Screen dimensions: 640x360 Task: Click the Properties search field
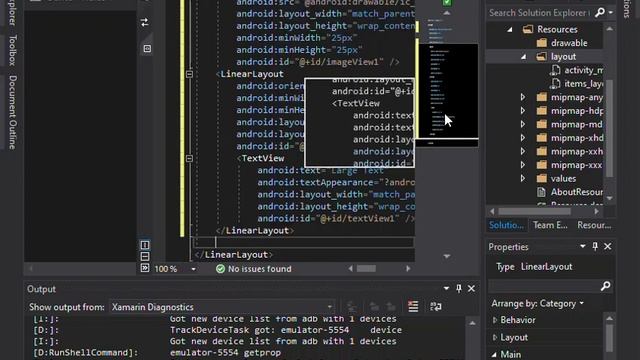544,286
